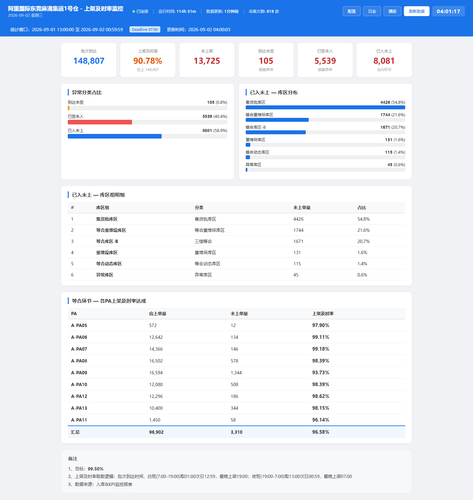Image resolution: width=473 pixels, height=500 pixels.
Task: Click the full-width blue 4426 distribution bar
Action: click(325, 107)
